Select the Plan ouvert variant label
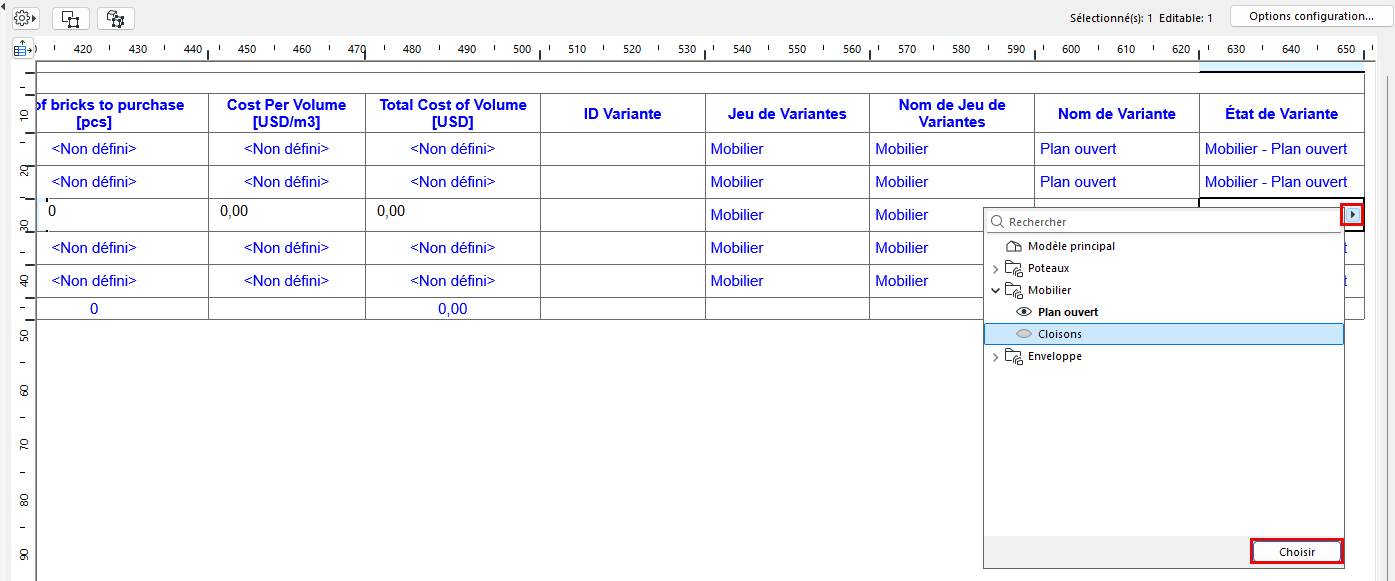This screenshot has height=581, width=1395. [x=1068, y=312]
